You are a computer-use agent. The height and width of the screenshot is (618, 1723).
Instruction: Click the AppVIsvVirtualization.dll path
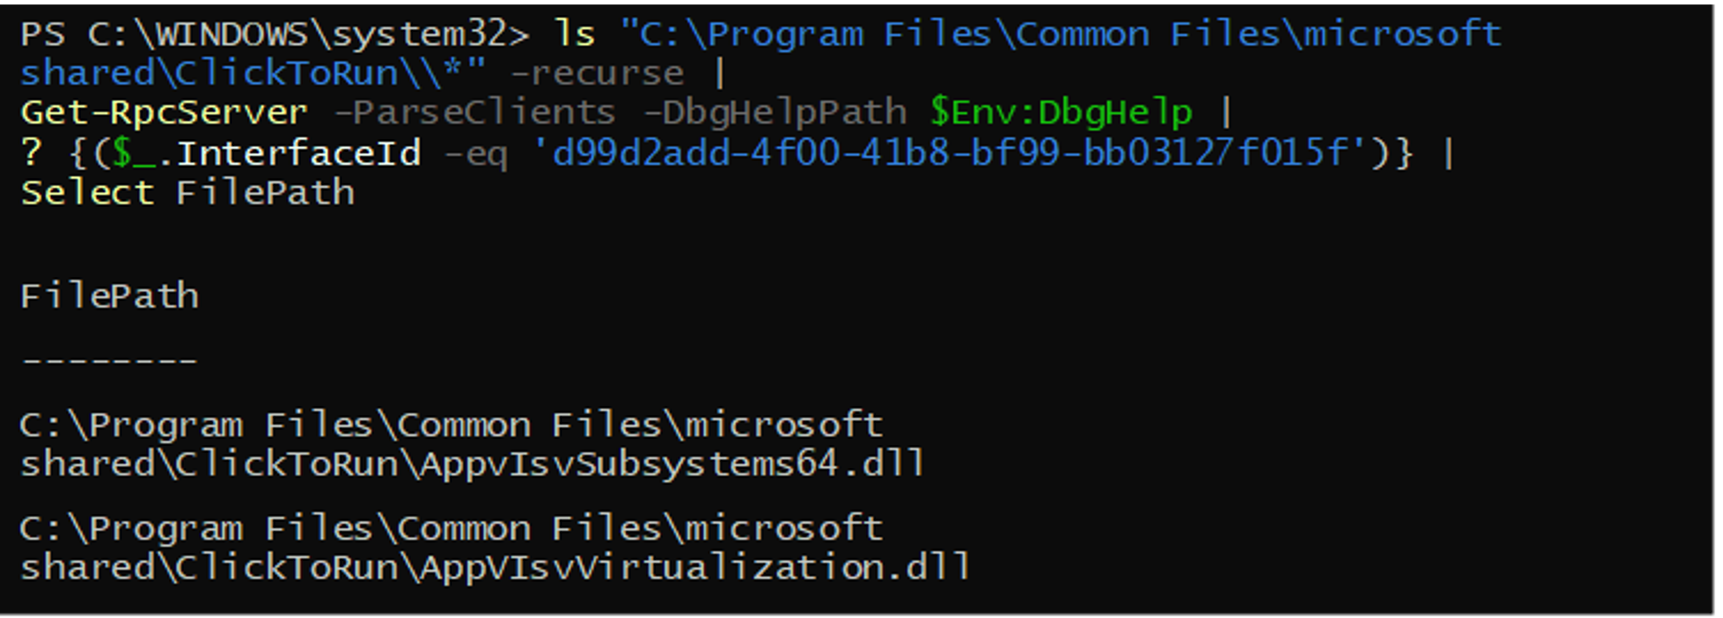(495, 548)
